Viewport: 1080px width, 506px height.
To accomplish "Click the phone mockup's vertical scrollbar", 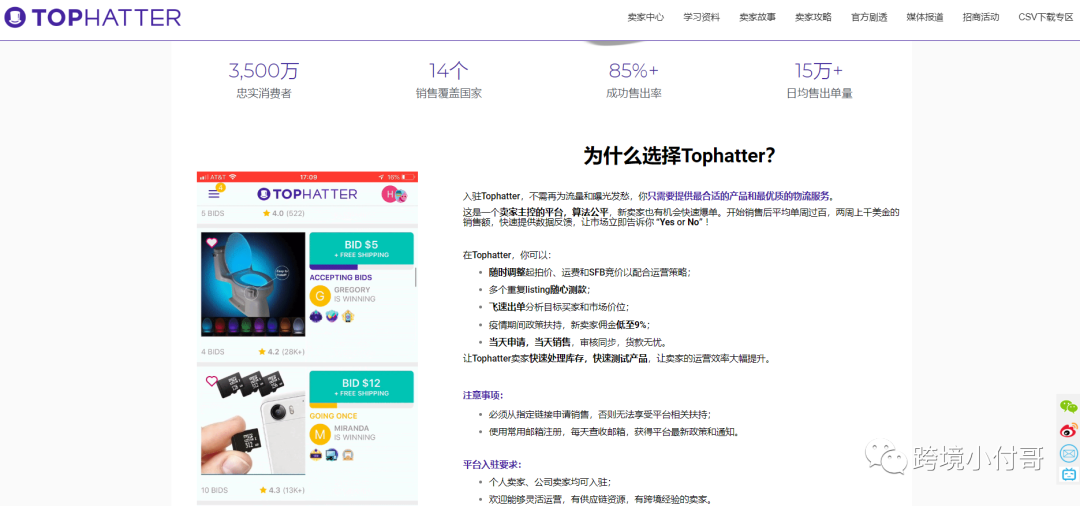I will [416, 277].
